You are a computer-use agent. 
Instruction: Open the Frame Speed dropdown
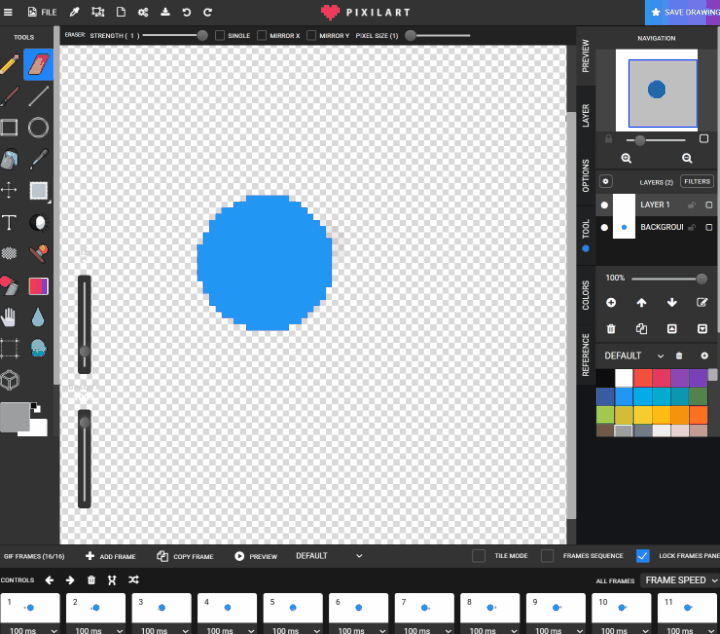tap(681, 580)
